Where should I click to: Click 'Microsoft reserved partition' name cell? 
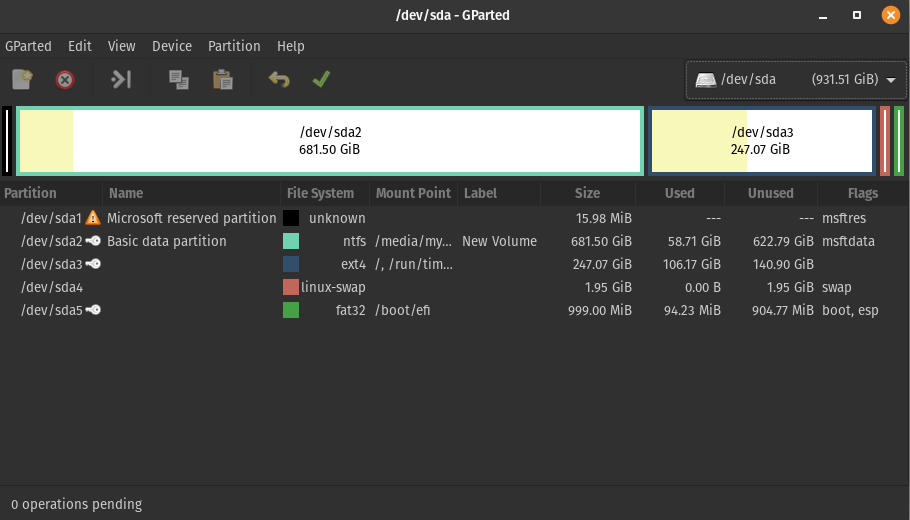192,218
